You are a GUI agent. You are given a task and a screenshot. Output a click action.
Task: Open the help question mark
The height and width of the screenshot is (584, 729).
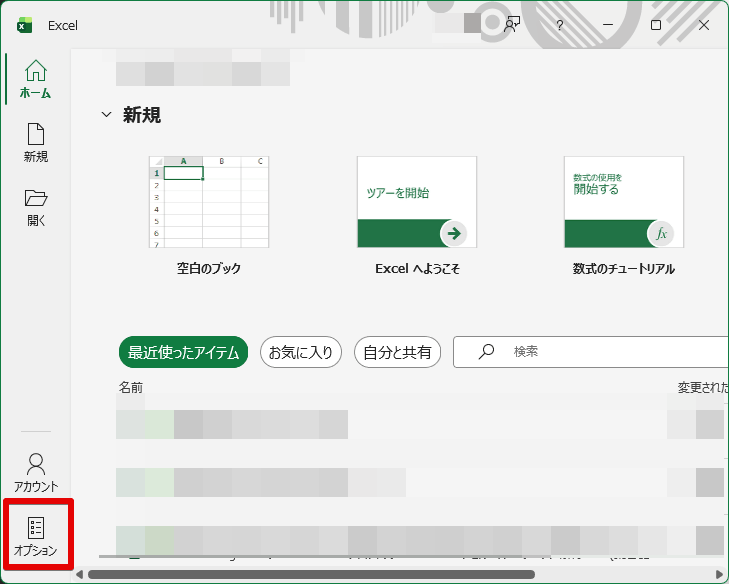pyautogui.click(x=560, y=25)
